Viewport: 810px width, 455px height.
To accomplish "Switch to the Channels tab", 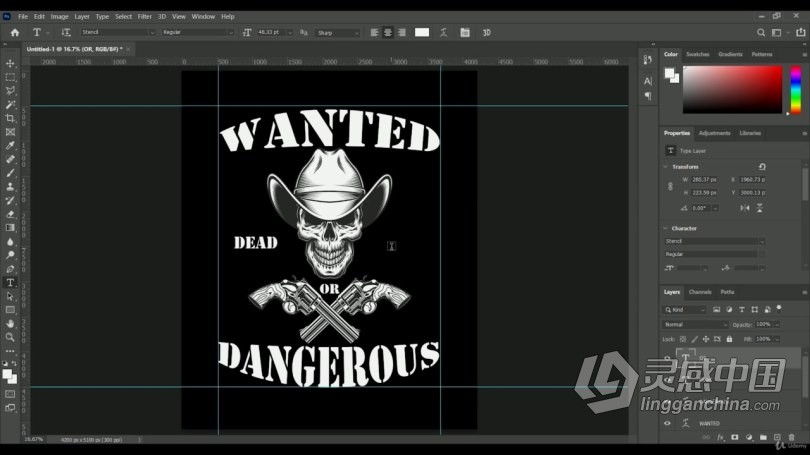I will pyautogui.click(x=700, y=292).
